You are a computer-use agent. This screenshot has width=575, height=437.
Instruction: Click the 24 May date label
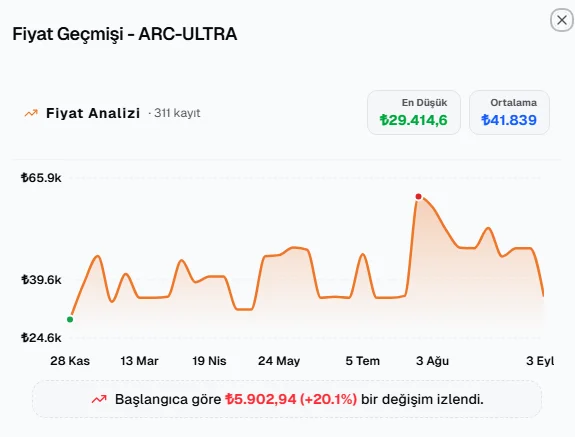tap(279, 361)
